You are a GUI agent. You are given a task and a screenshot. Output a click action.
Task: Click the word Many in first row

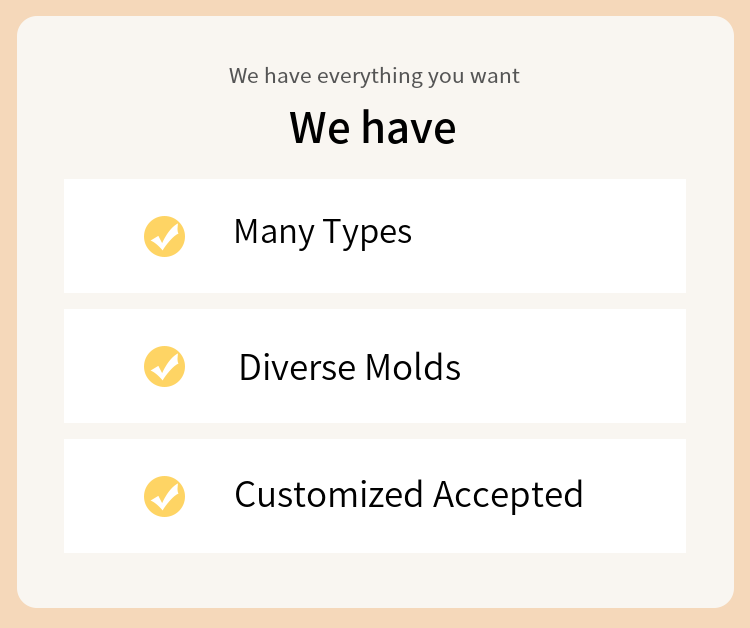click(x=274, y=233)
